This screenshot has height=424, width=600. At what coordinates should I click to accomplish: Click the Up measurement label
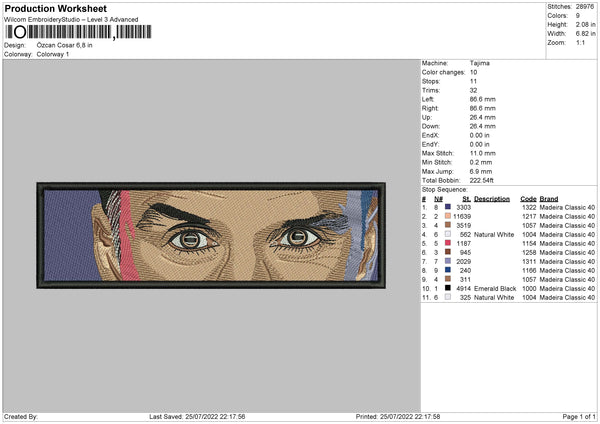[426, 117]
